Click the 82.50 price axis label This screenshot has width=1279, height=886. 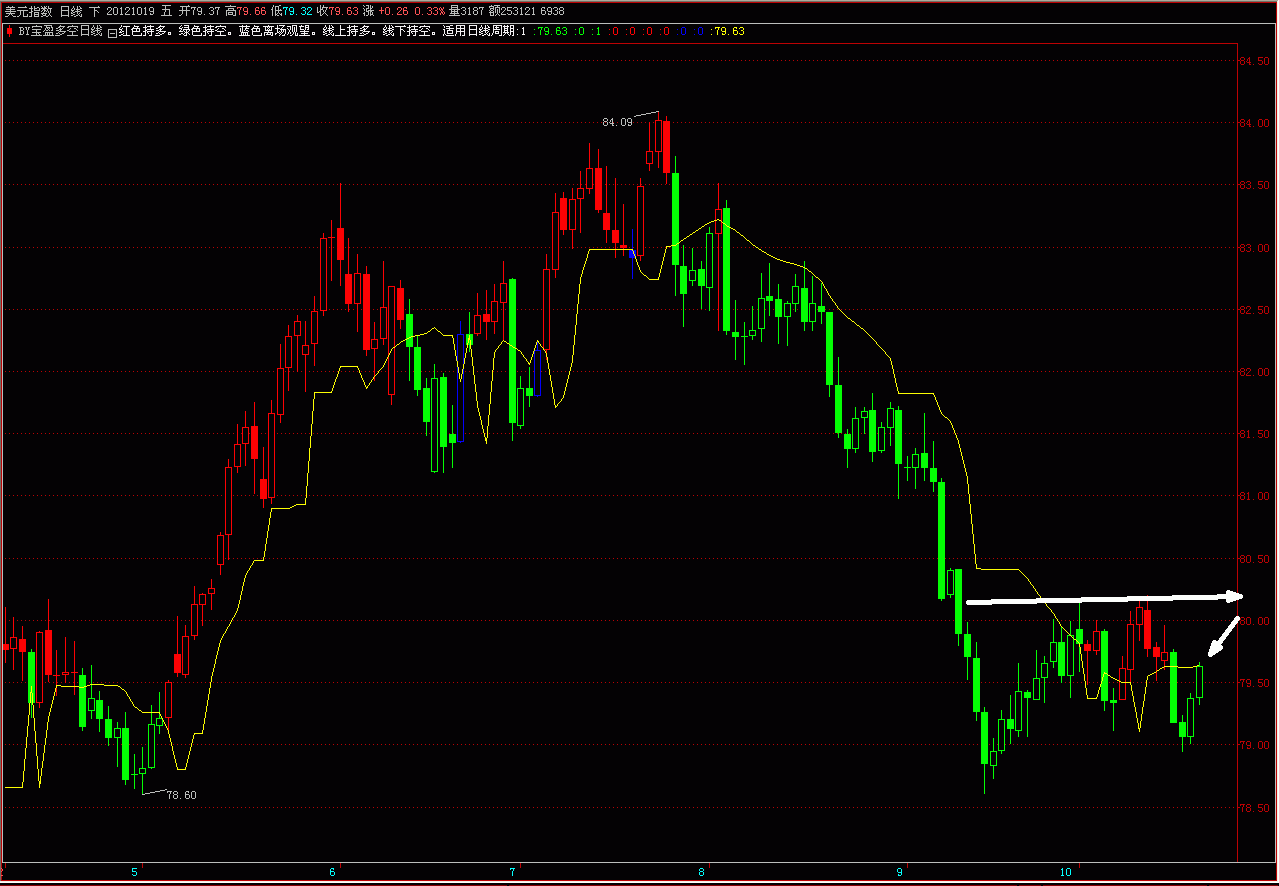[1253, 310]
